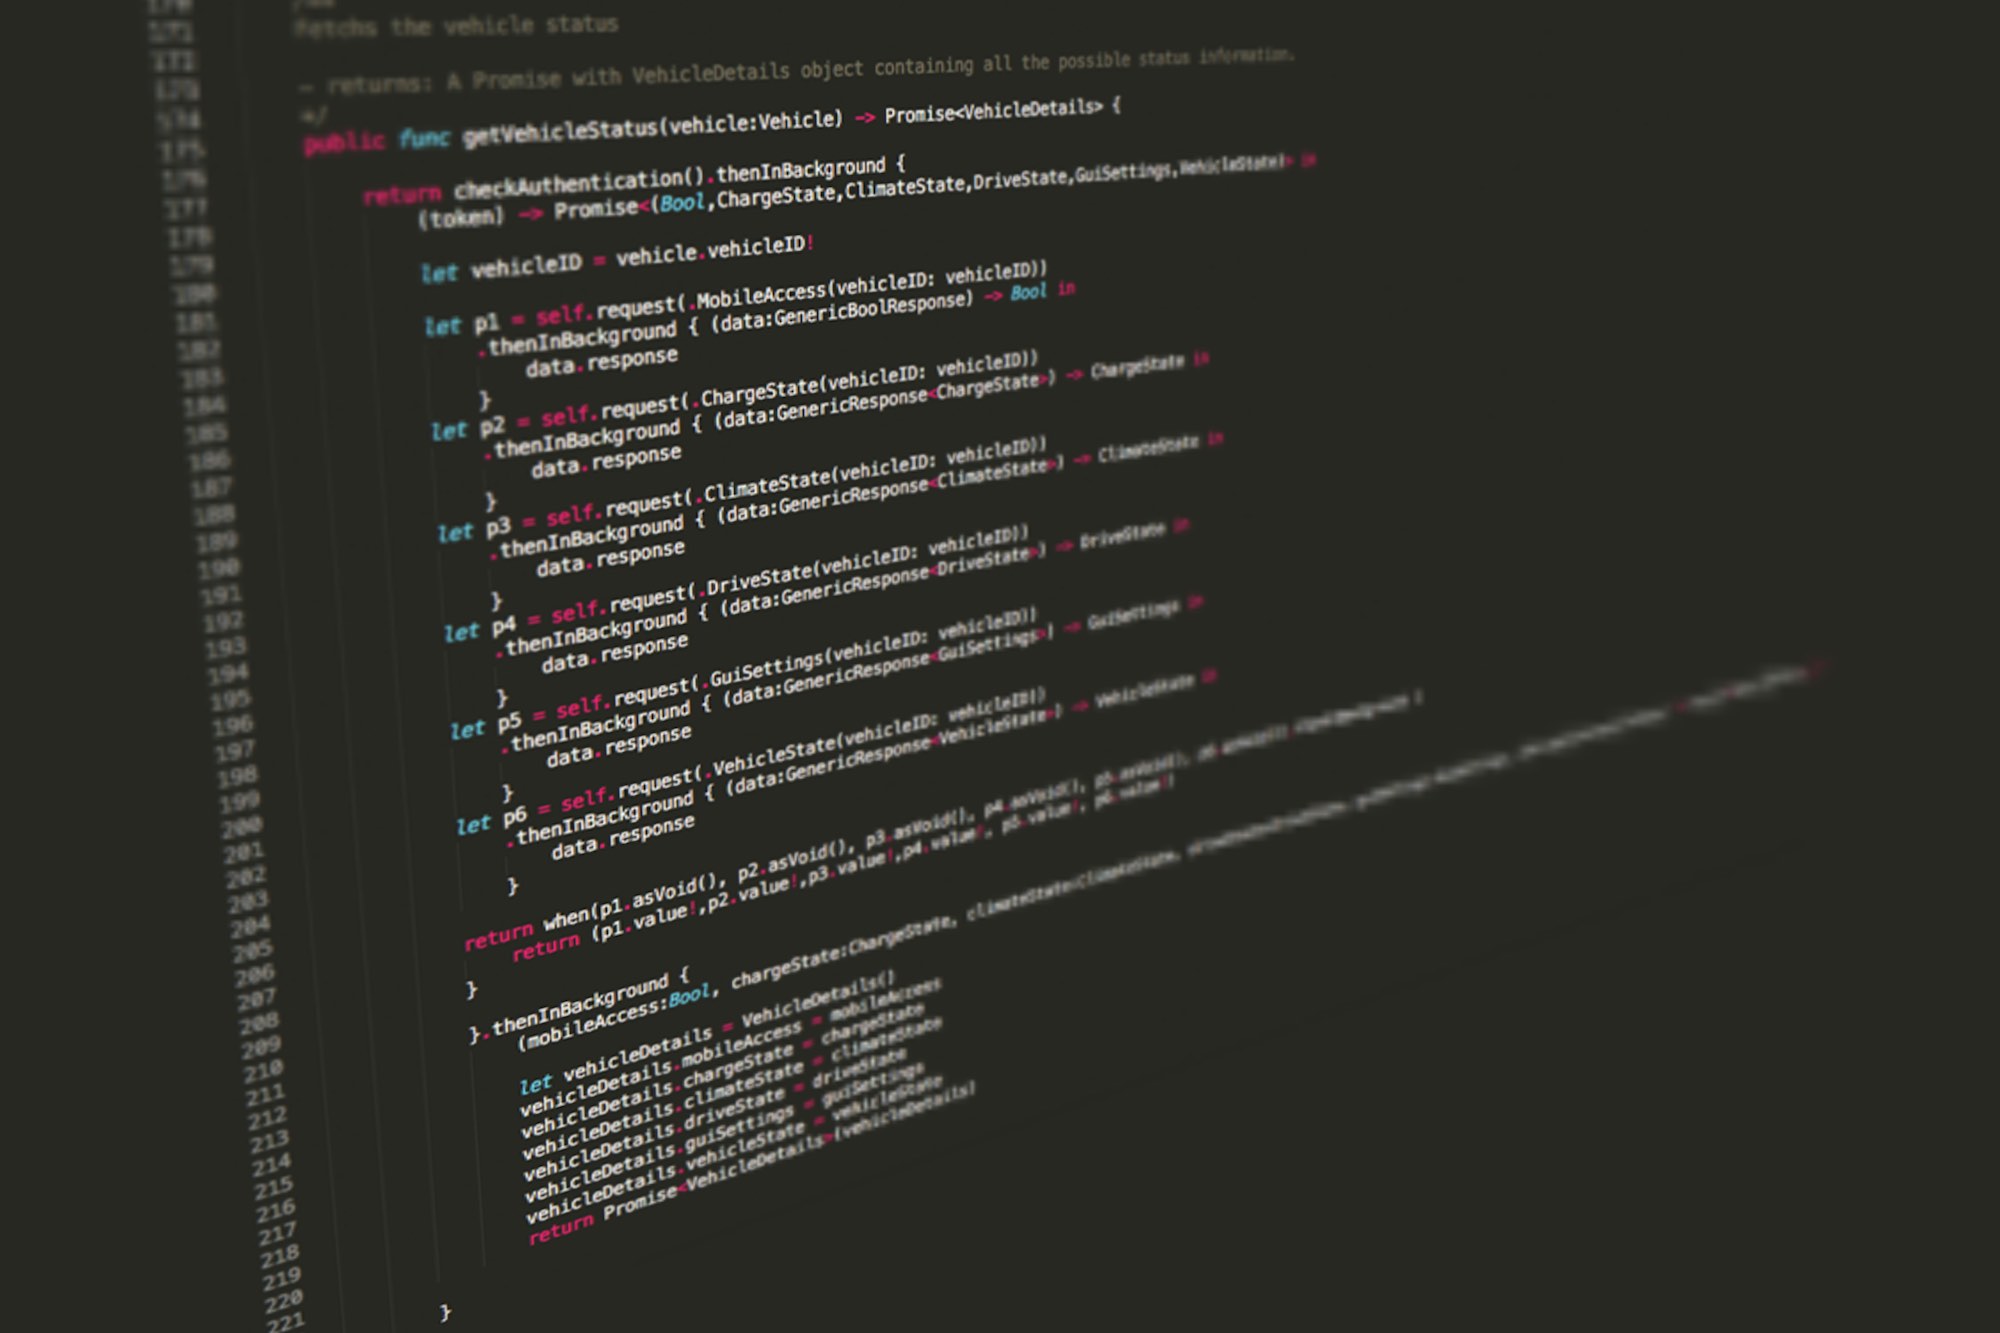Image resolution: width=2000 pixels, height=1333 pixels.
Task: Click the getVehicleStatus function name
Action: 560,132
